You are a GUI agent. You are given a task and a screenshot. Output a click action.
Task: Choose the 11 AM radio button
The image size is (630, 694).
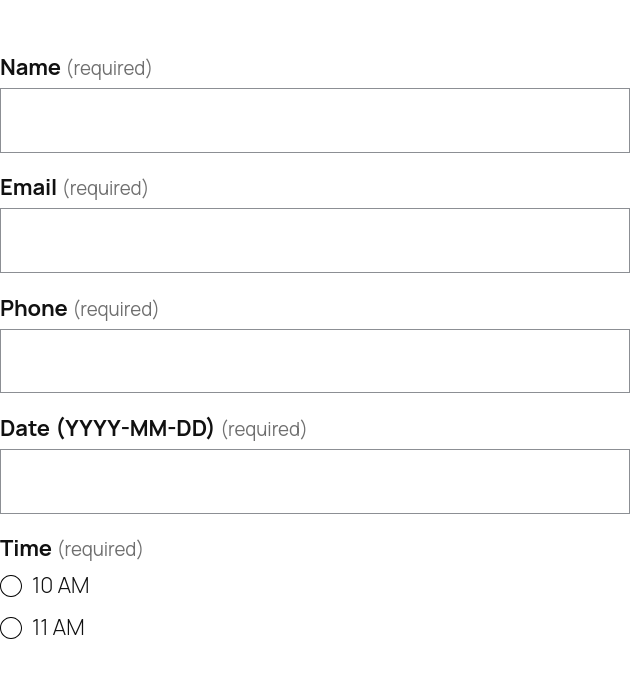point(11,628)
